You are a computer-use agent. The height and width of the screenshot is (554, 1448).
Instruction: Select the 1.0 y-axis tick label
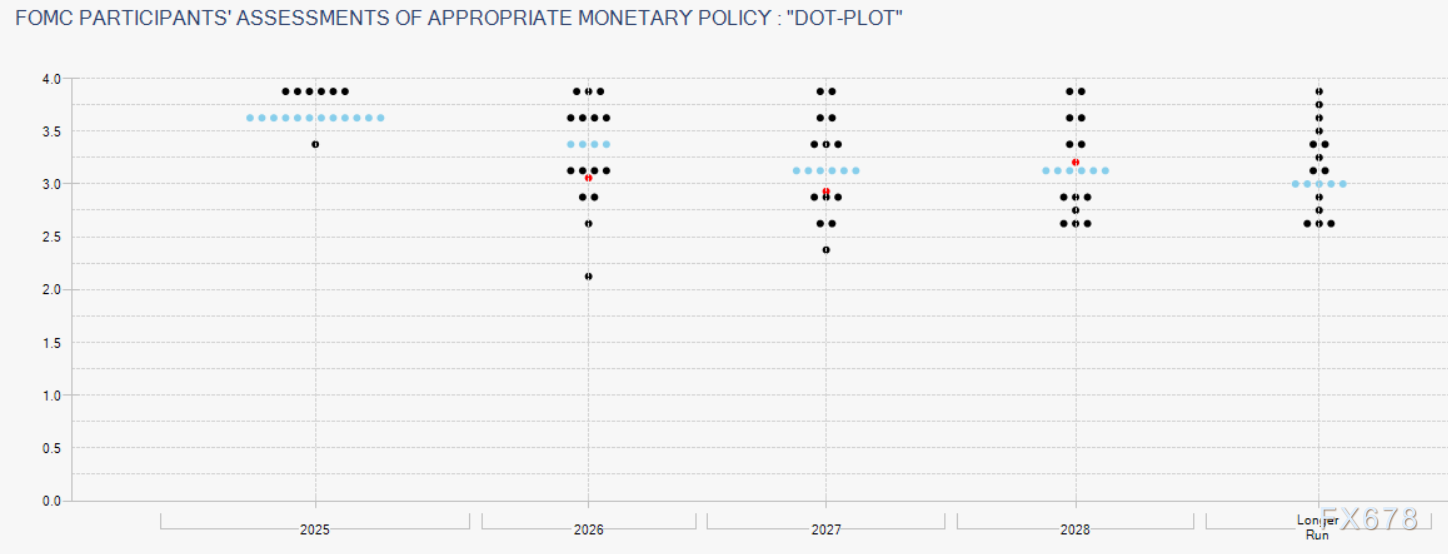click(x=51, y=395)
